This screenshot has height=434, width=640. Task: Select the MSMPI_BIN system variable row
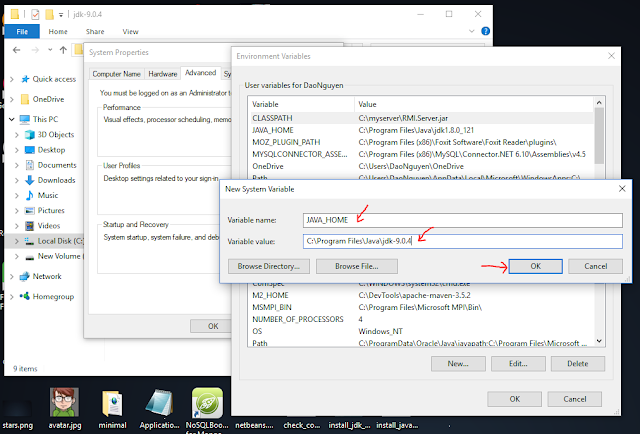point(420,307)
